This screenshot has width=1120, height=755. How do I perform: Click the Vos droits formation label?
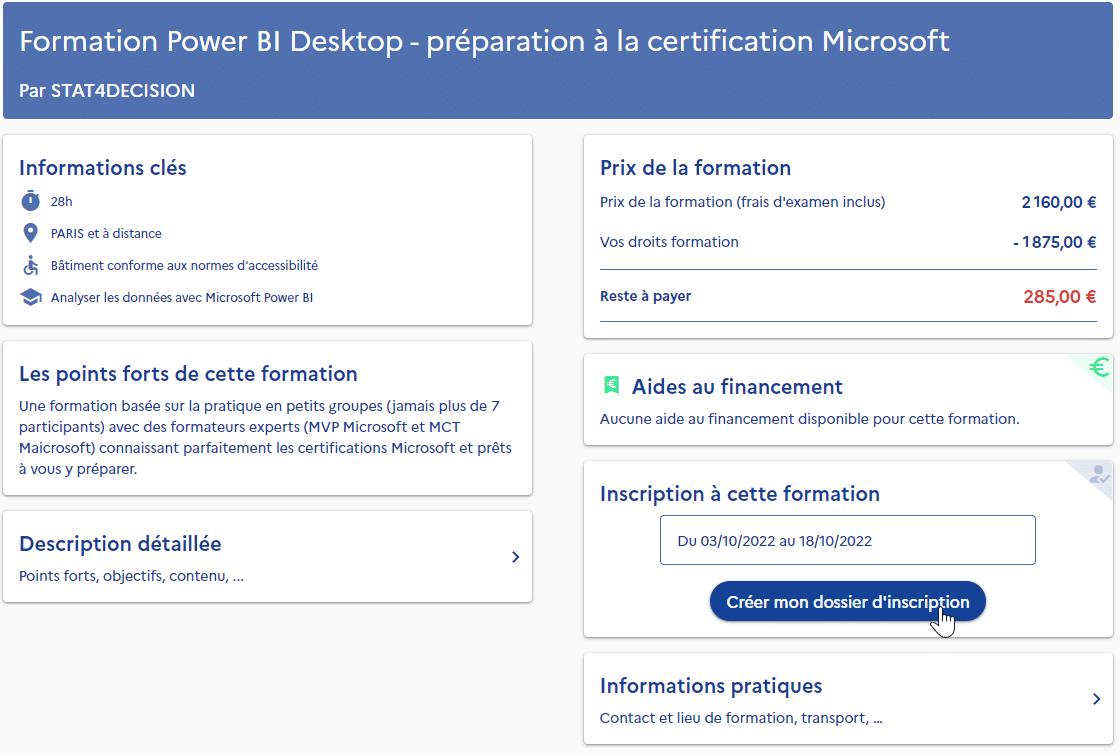669,242
